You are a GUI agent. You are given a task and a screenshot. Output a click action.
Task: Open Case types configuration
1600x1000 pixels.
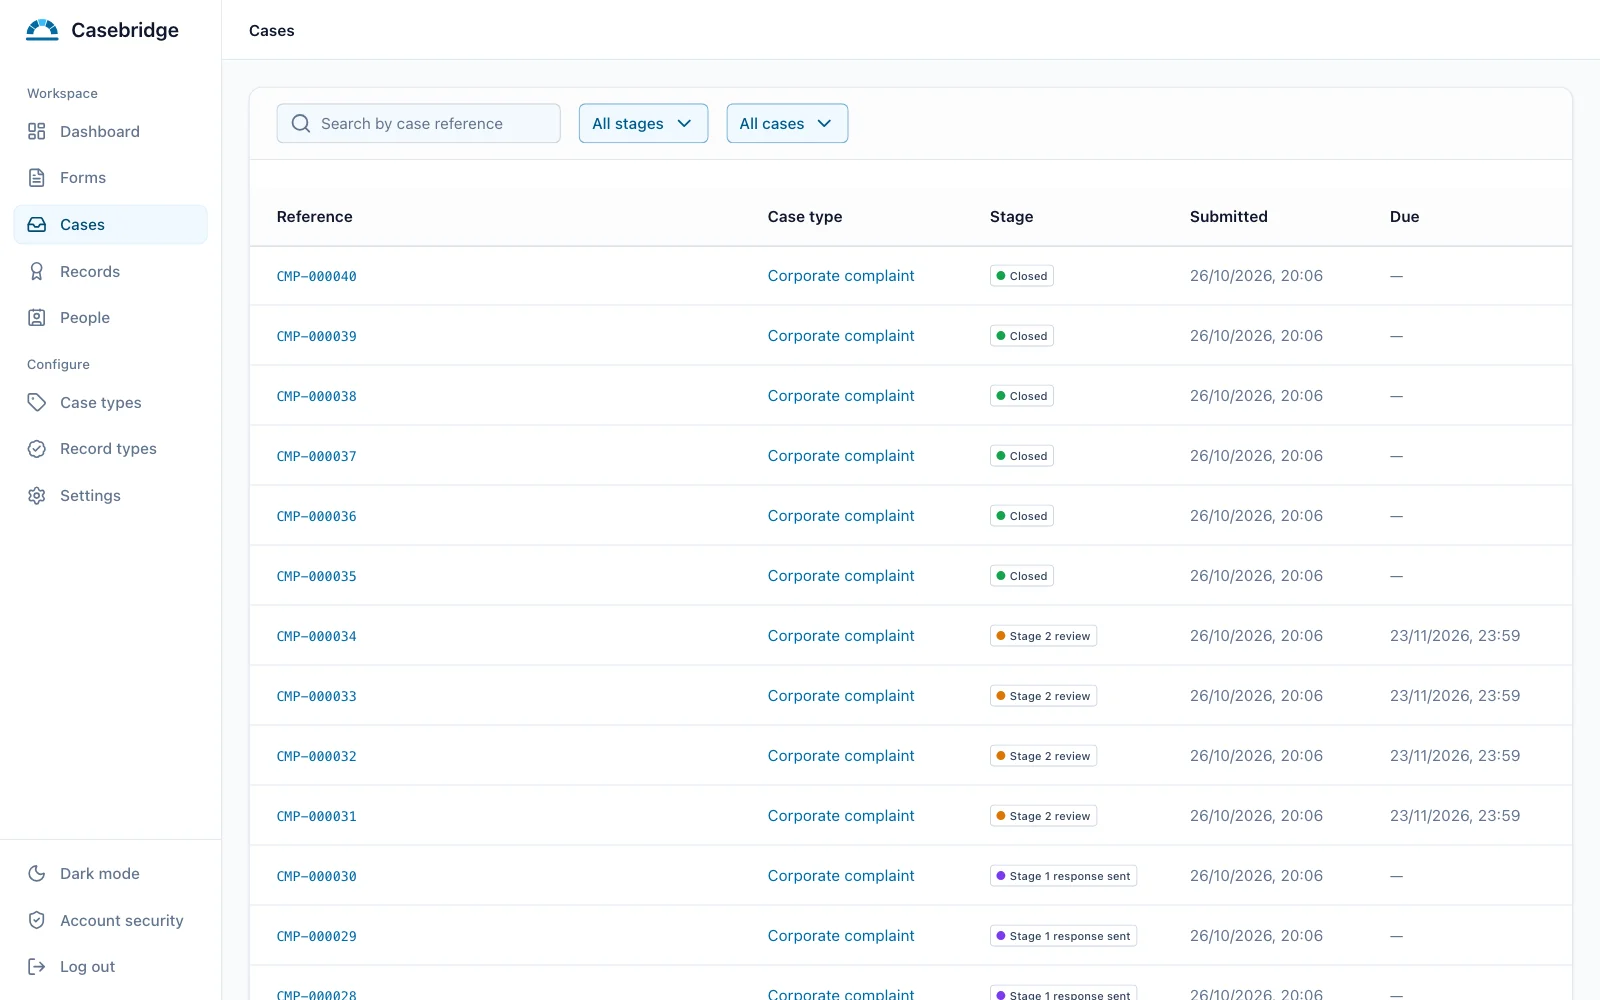[x=110, y=402]
